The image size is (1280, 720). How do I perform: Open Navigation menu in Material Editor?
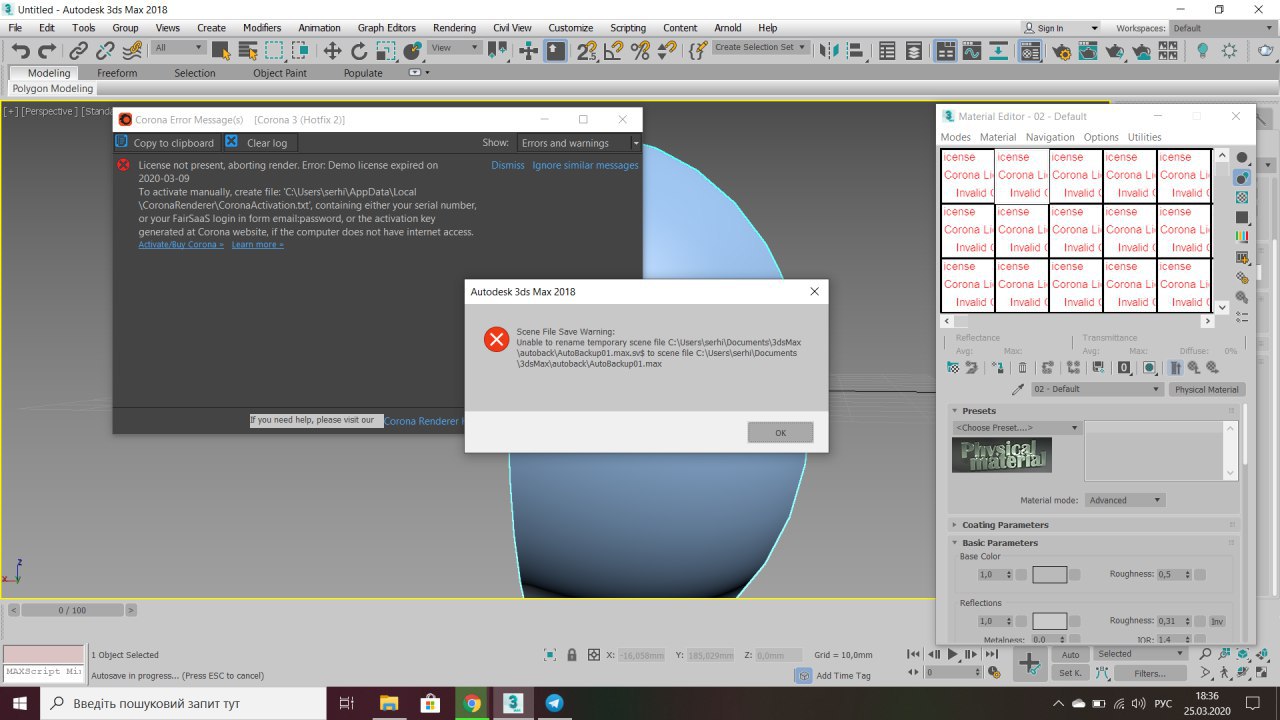pos(1050,137)
